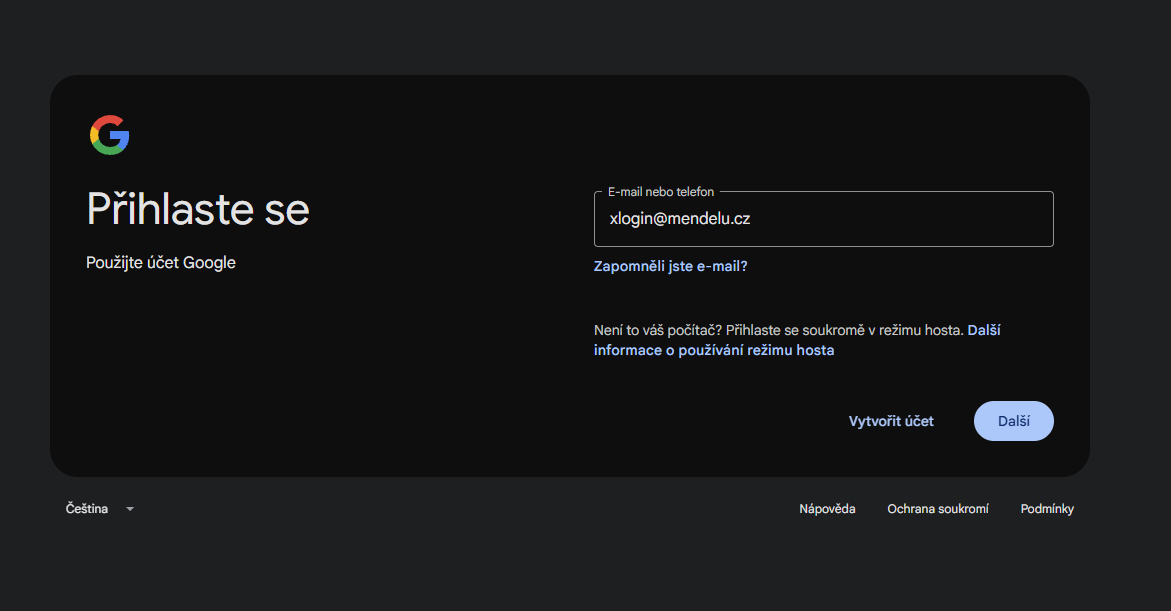Click the word Další starting the guest link
Screen dimensions: 1171x611
coord(984,330)
